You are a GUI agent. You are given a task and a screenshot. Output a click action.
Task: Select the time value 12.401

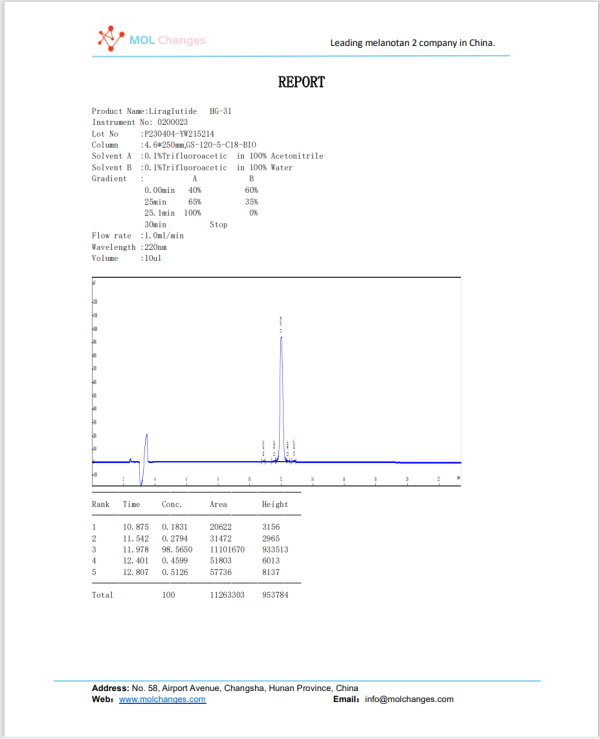click(136, 561)
